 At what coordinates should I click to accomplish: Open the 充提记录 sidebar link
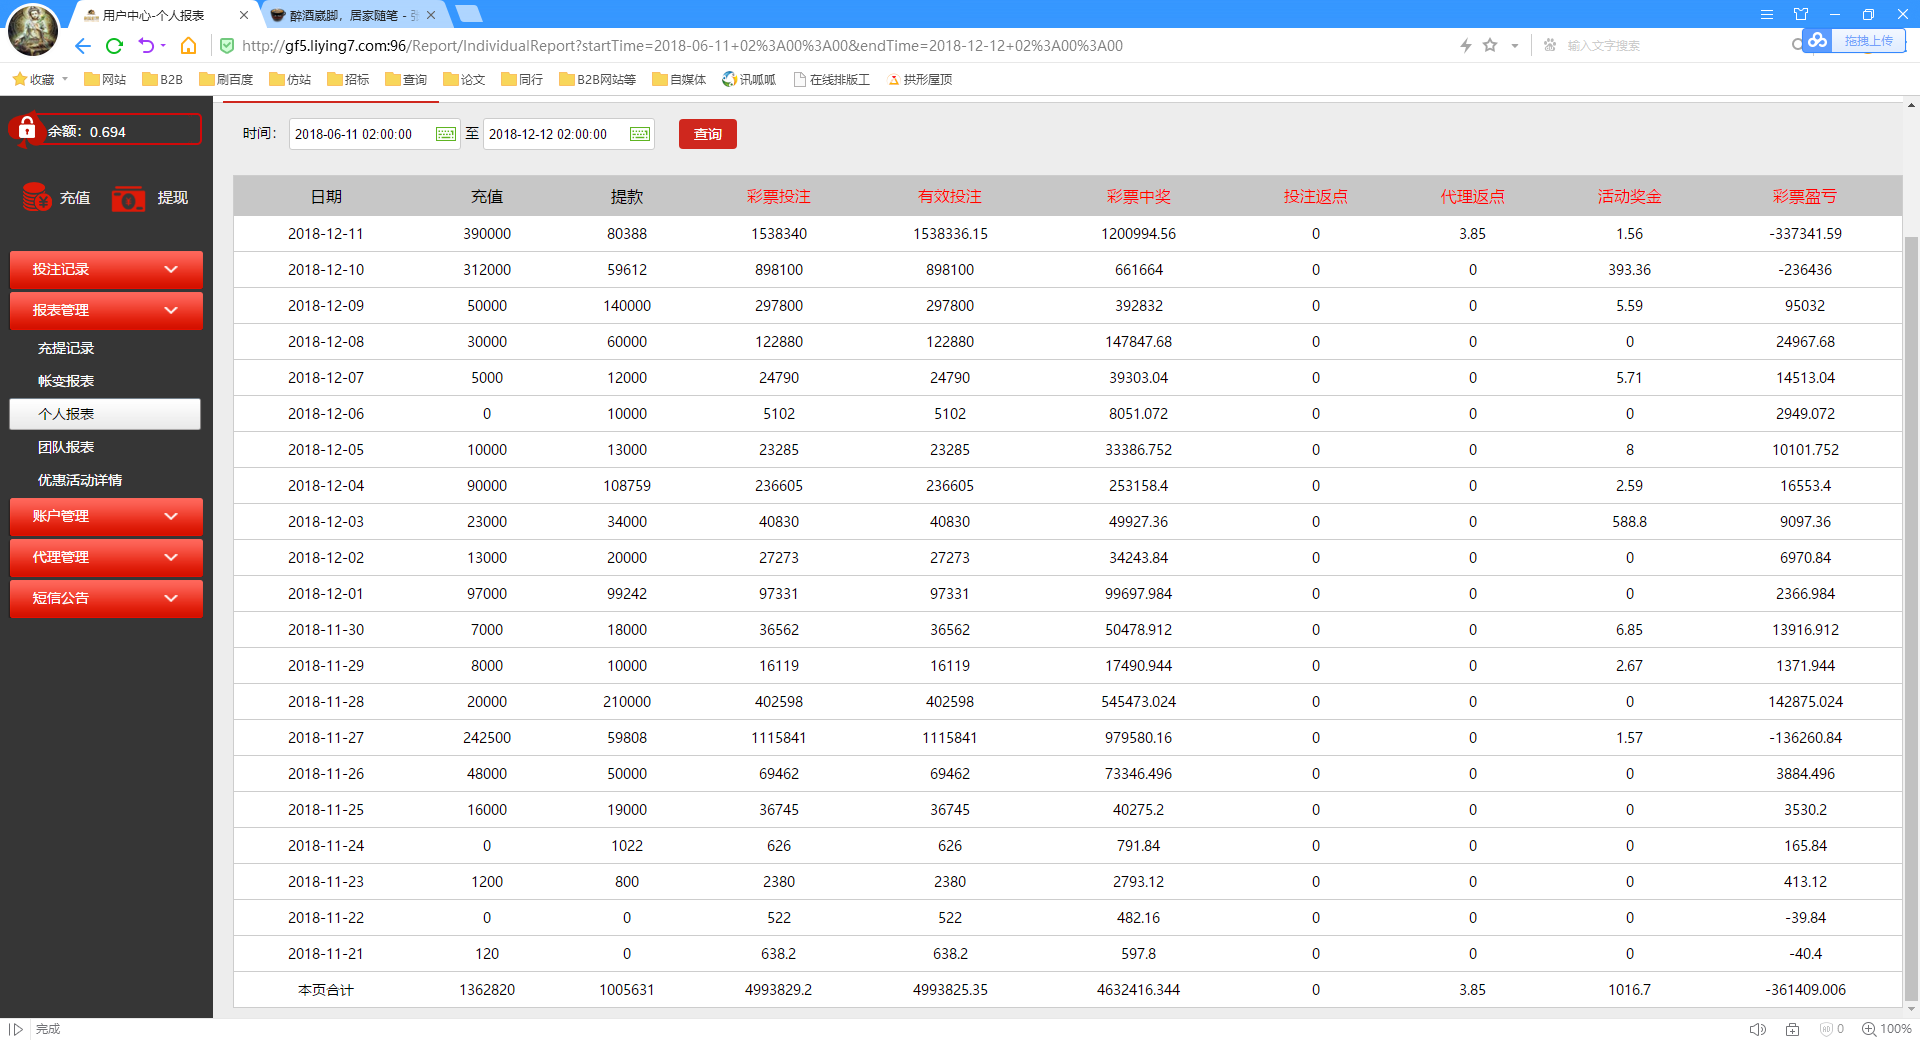(66, 348)
